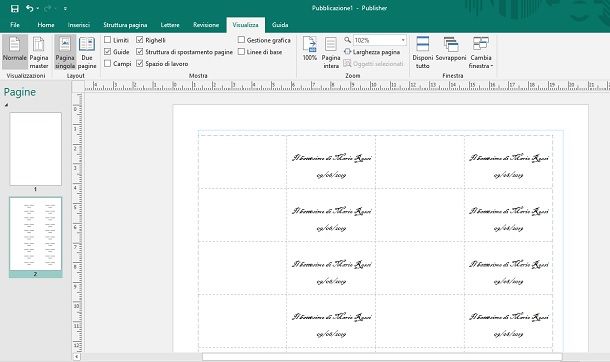Select the Visualizza tab
610x362 pixels.
[x=245, y=25]
